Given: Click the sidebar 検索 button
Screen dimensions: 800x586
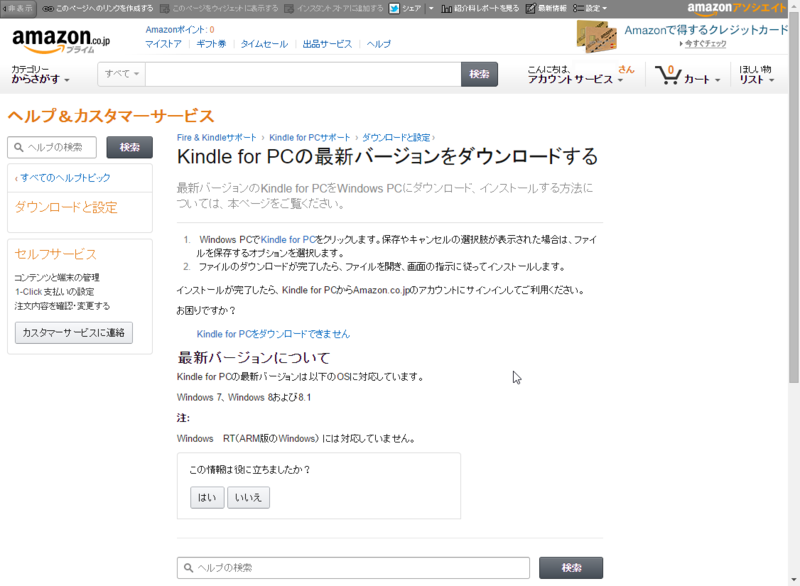Looking at the screenshot, I should [x=130, y=147].
